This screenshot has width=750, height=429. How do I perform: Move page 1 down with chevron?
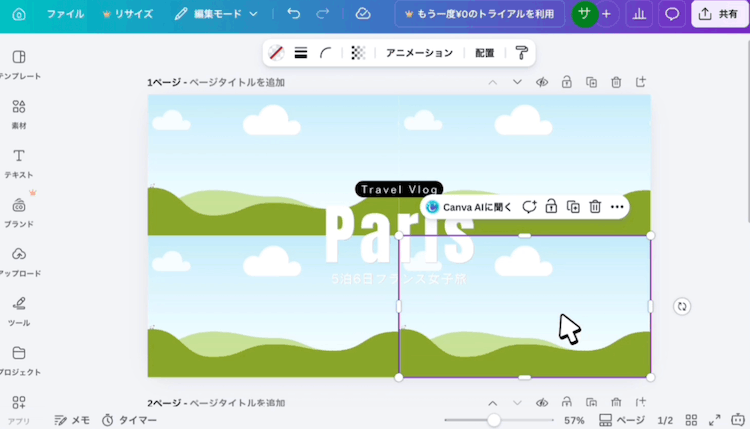(x=517, y=82)
